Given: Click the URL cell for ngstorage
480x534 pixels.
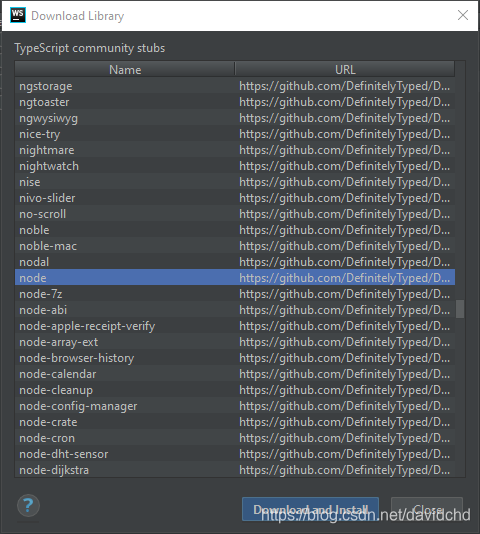Looking at the screenshot, I should coord(345,86).
